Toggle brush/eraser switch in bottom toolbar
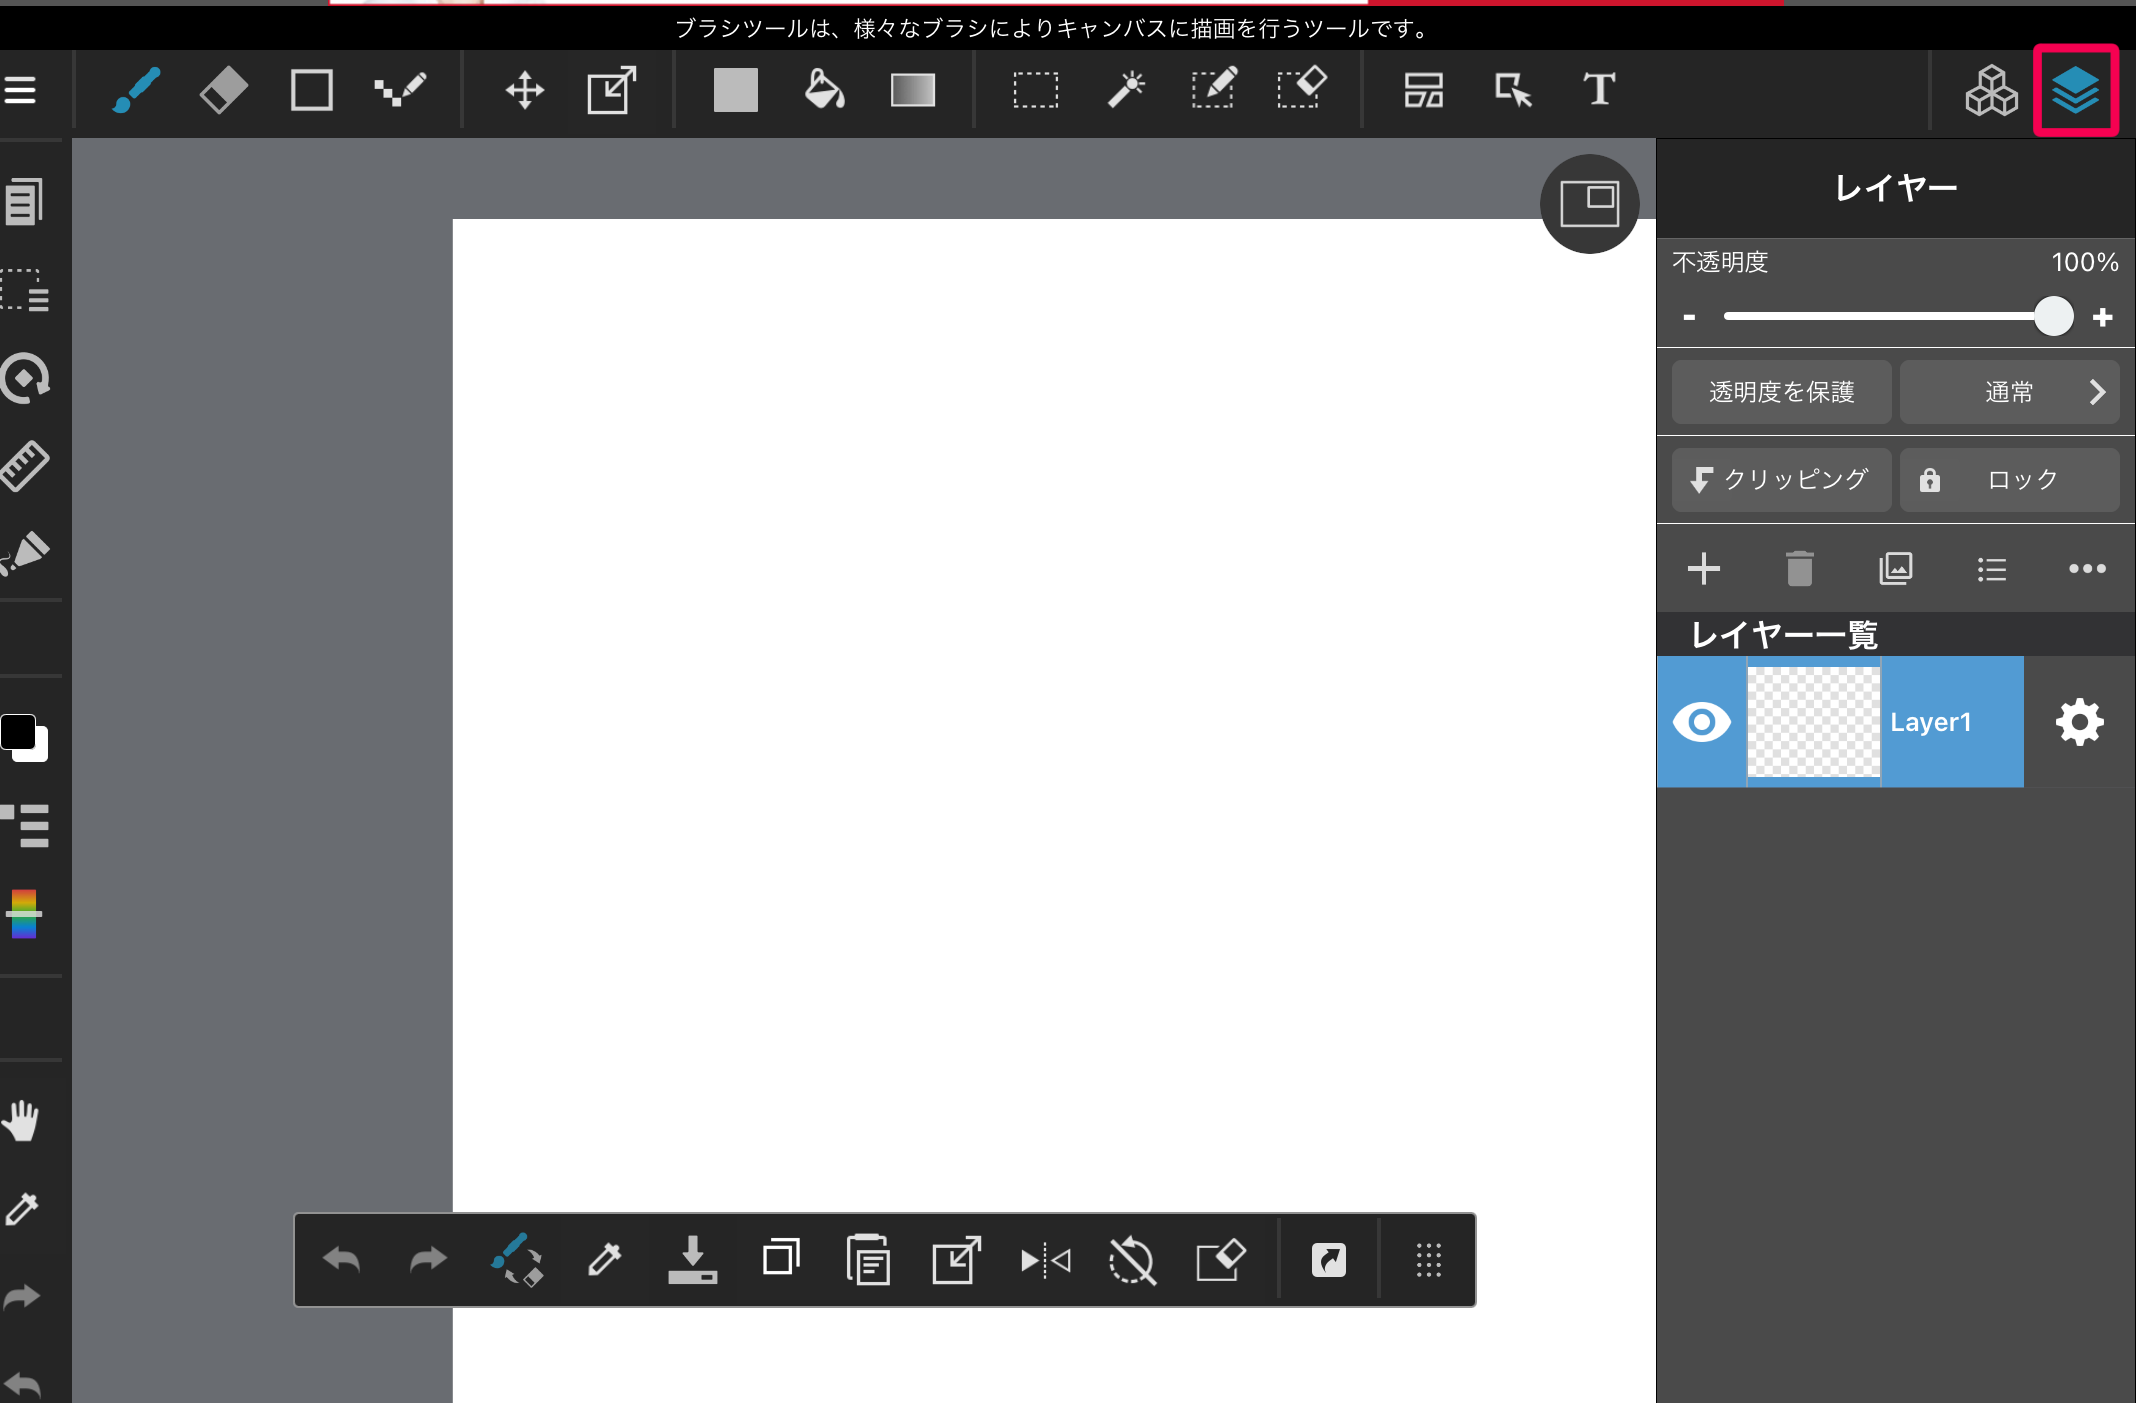Viewport: 2136px width, 1403px height. tap(517, 1260)
